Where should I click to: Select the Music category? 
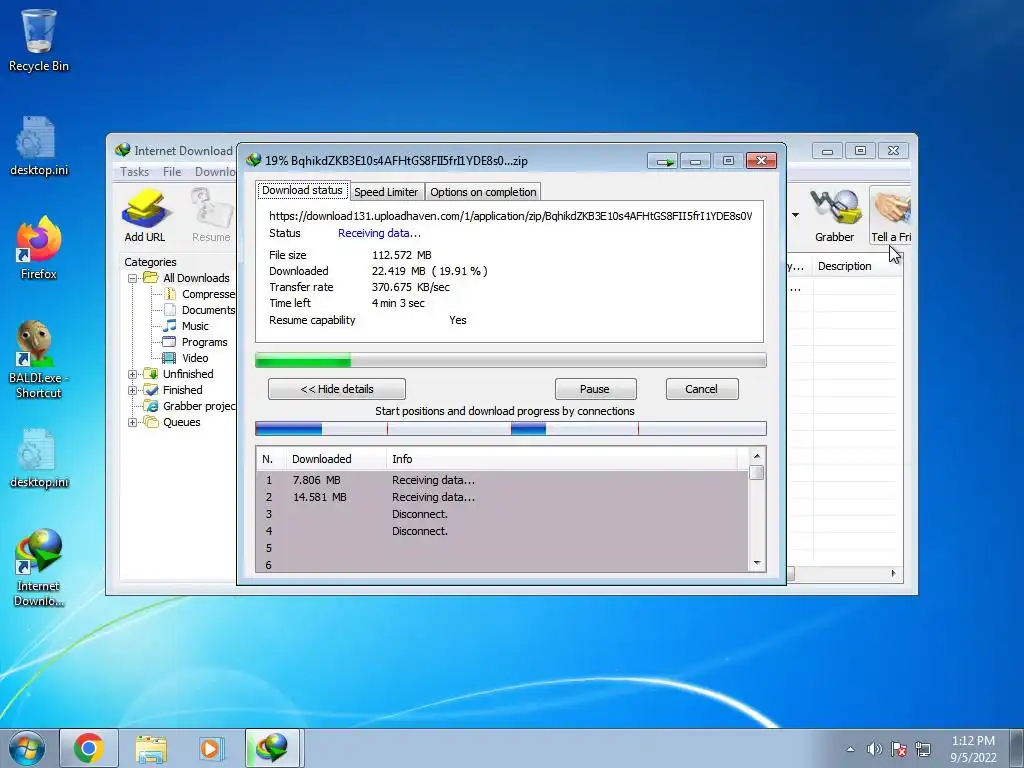(x=186, y=326)
